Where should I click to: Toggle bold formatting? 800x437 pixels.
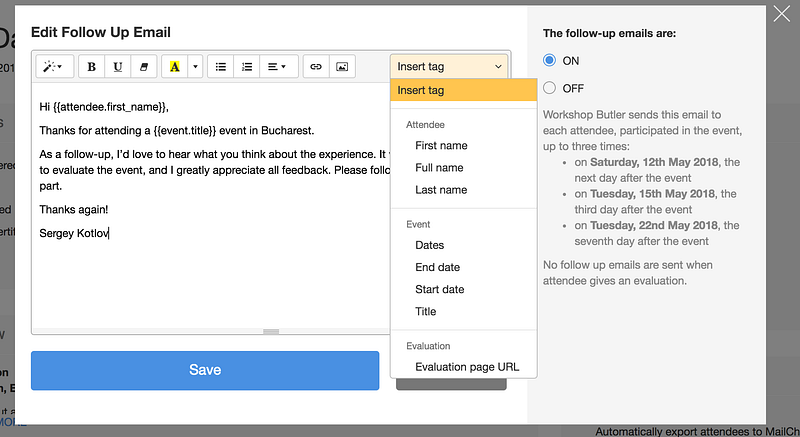coord(92,67)
